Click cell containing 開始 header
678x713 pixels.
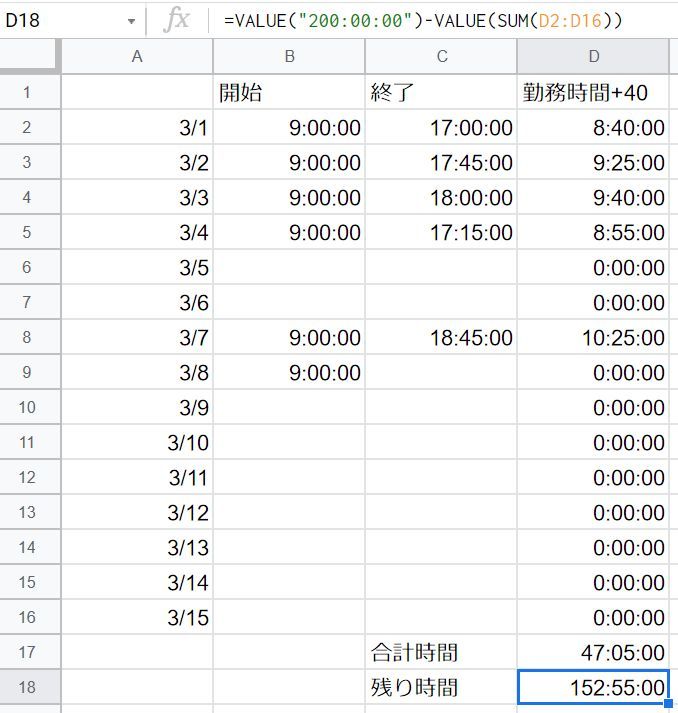[289, 93]
